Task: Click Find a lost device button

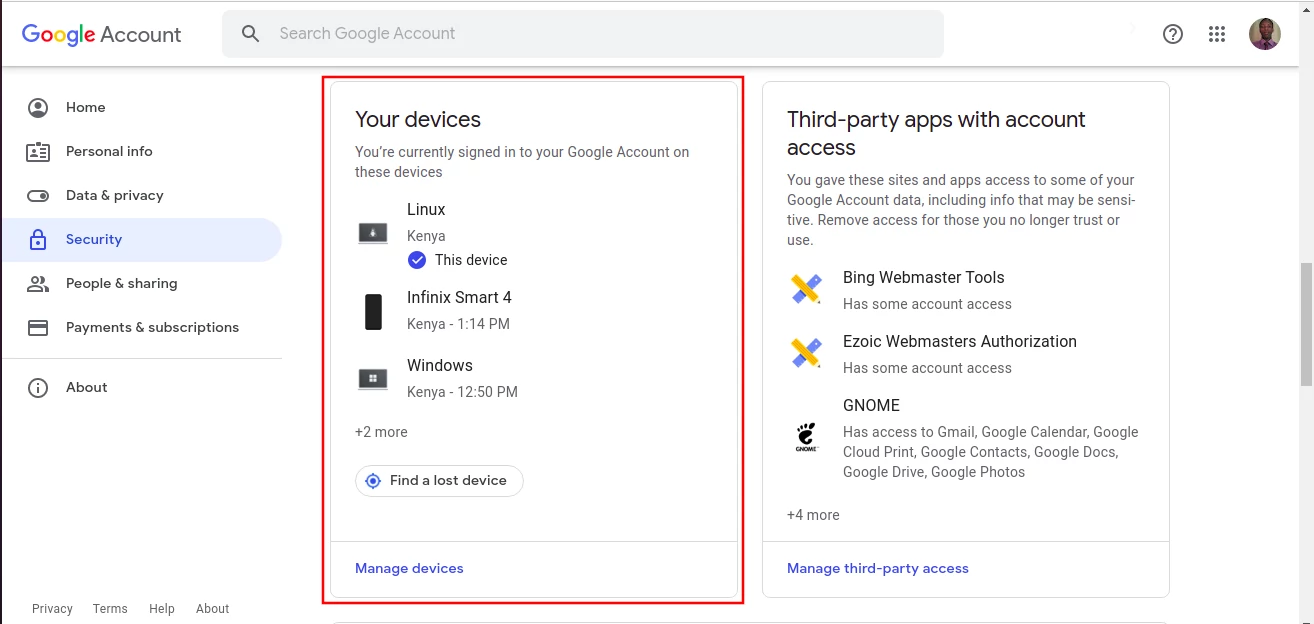Action: (x=439, y=481)
